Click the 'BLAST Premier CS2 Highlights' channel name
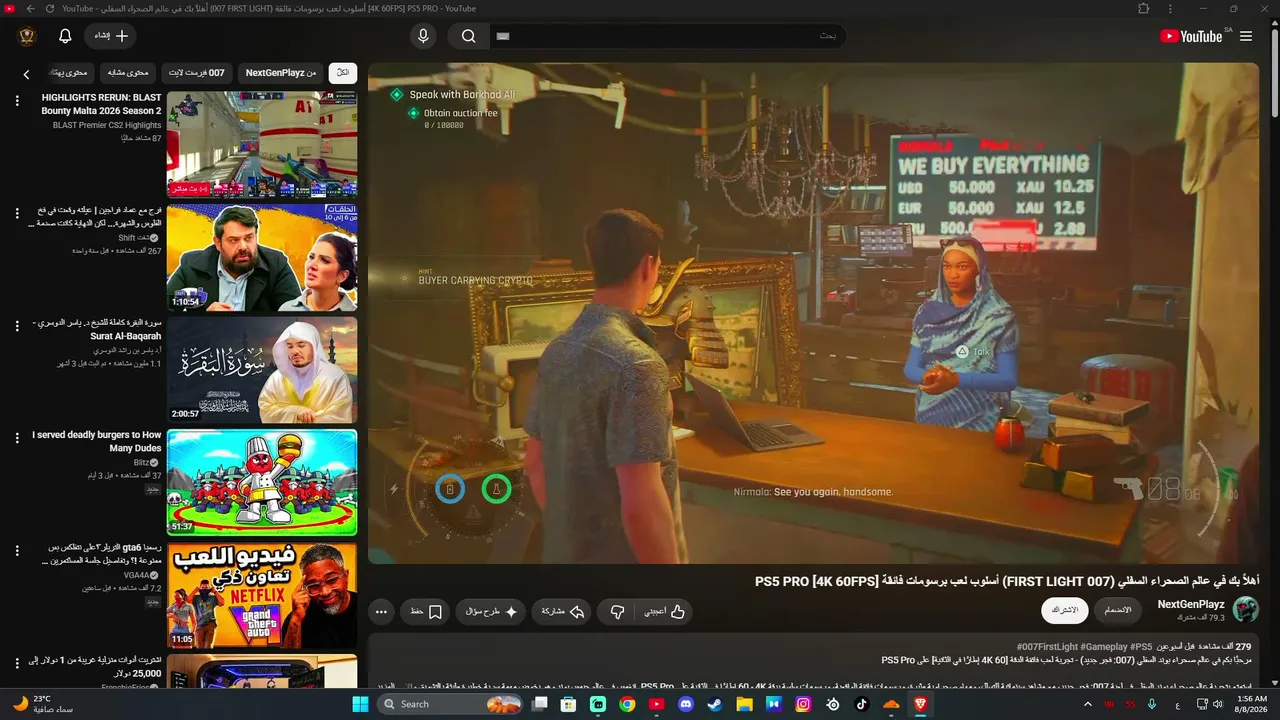 point(107,125)
